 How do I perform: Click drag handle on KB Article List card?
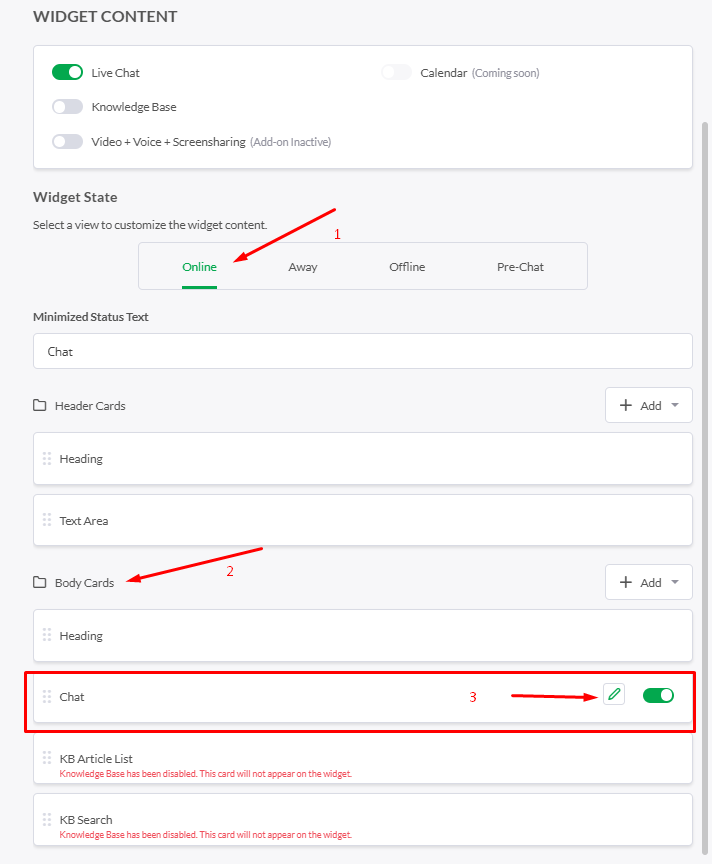pyautogui.click(x=47, y=758)
